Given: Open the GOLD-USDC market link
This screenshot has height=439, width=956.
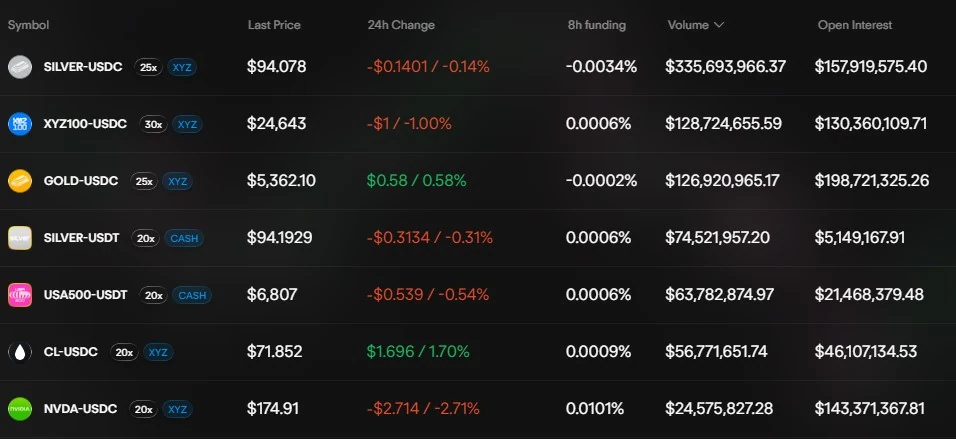Looking at the screenshot, I should pos(81,181).
